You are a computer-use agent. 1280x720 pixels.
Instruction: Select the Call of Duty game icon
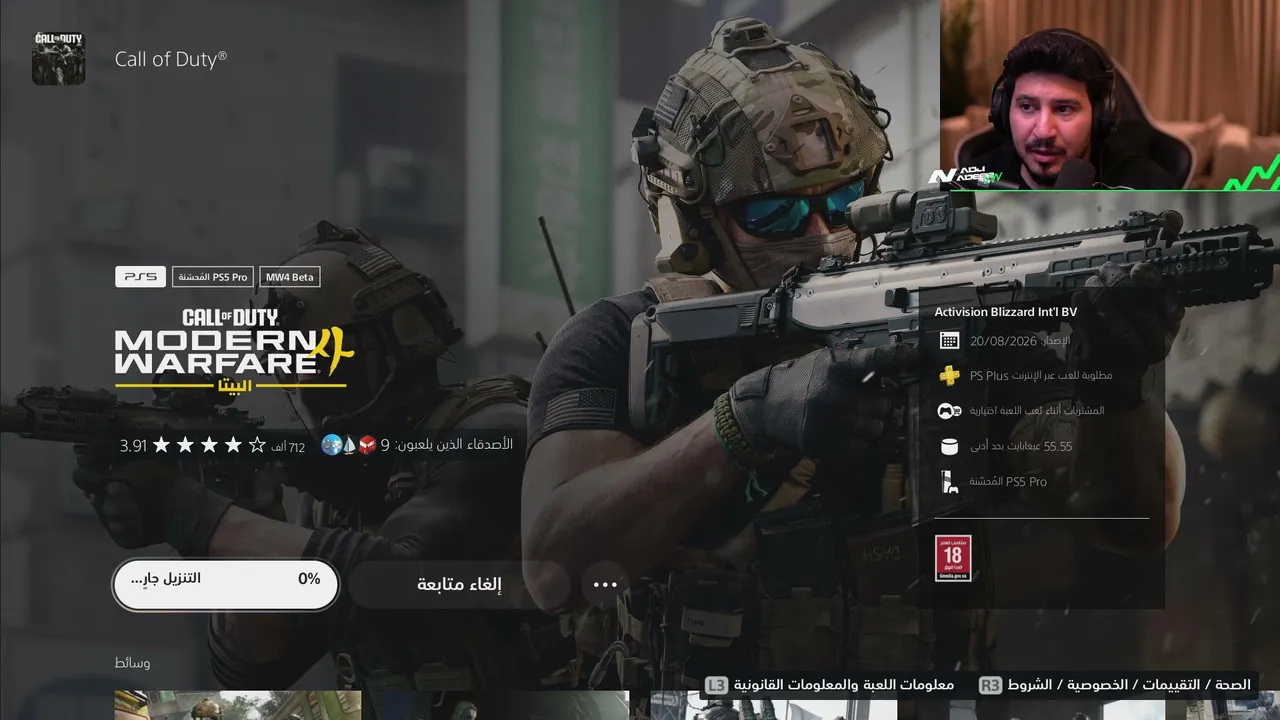coord(58,58)
